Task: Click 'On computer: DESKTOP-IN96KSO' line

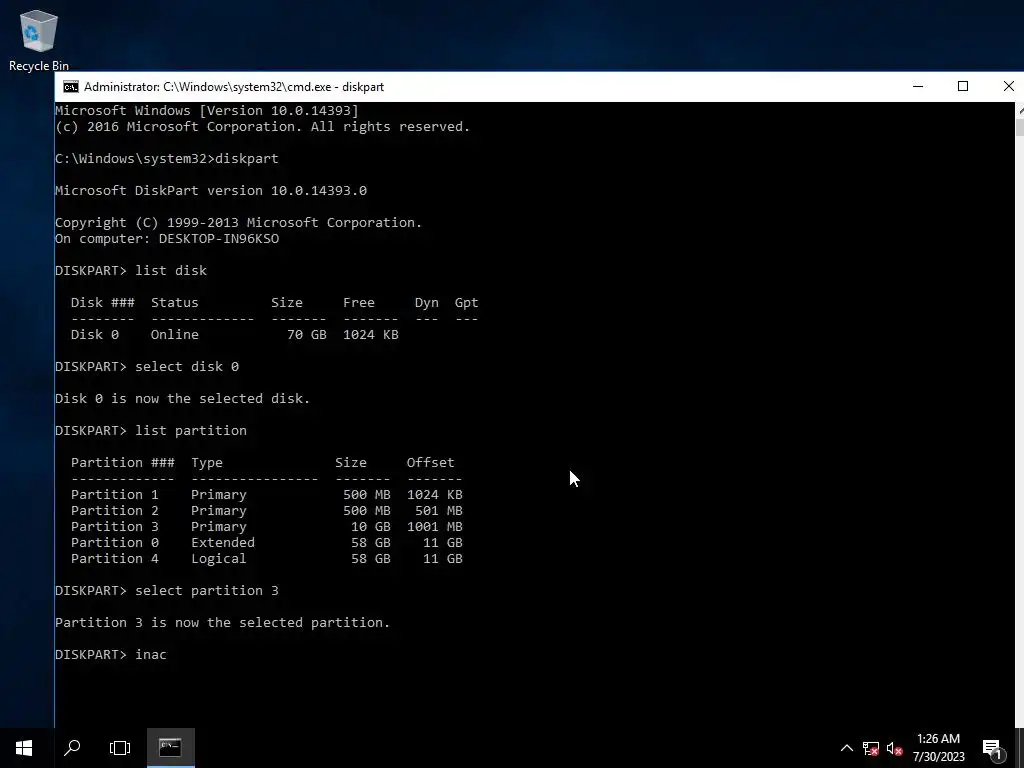Action: coord(167,239)
